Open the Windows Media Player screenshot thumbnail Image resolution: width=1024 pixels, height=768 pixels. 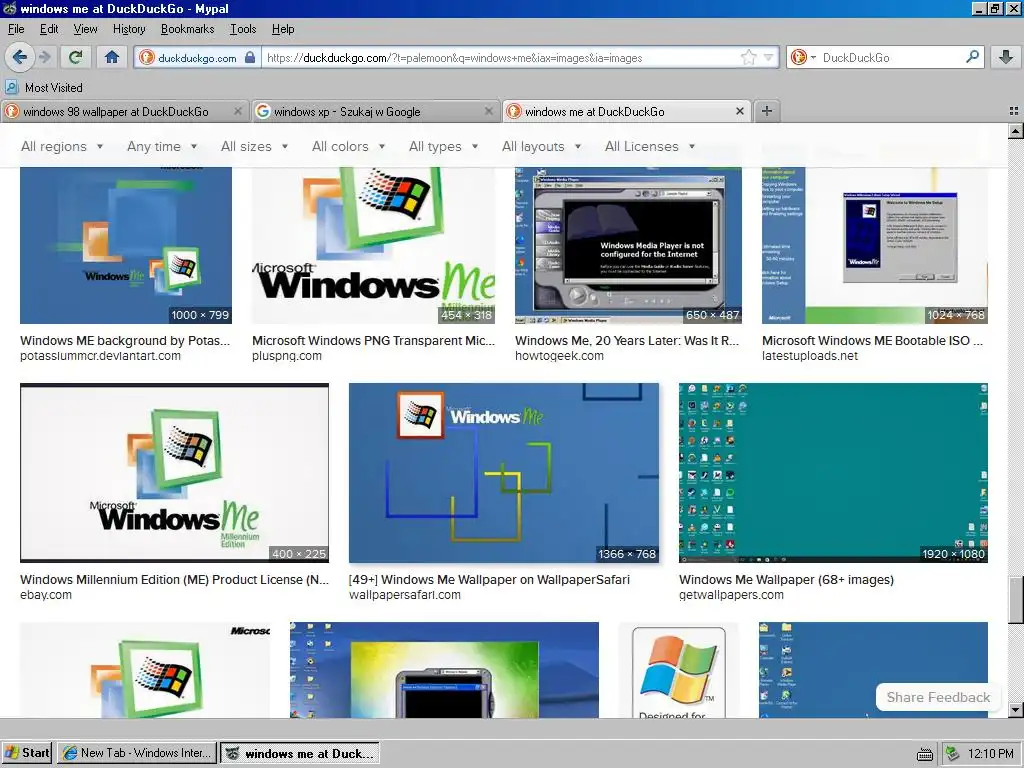(x=628, y=245)
